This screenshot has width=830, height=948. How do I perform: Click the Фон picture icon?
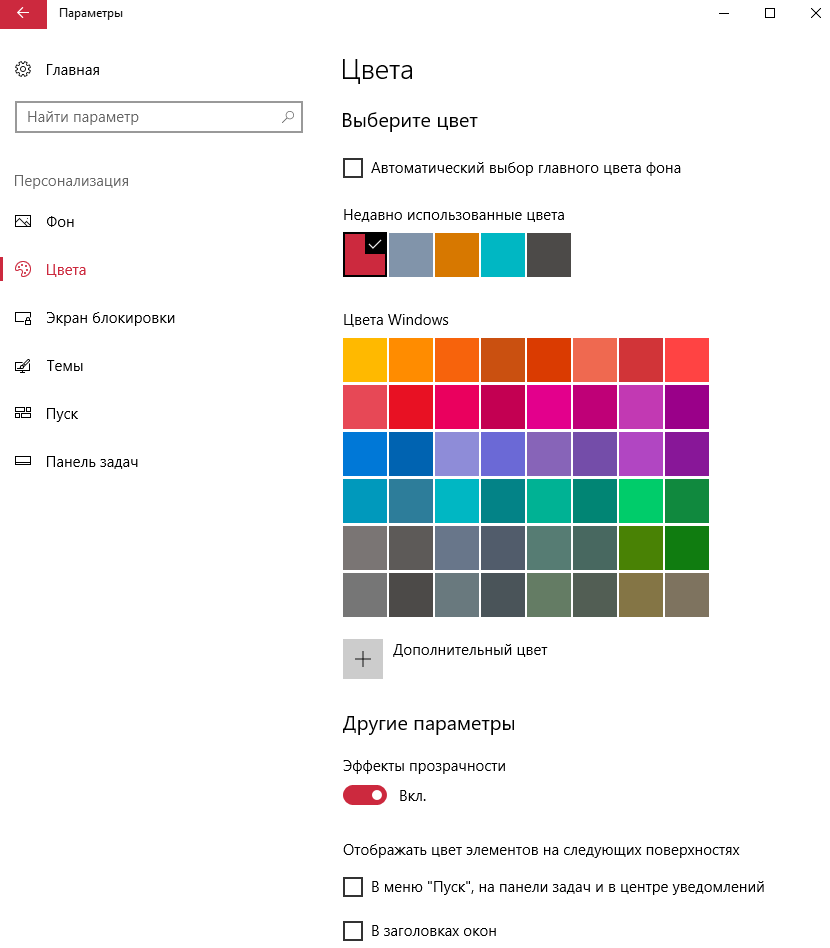[x=23, y=222]
